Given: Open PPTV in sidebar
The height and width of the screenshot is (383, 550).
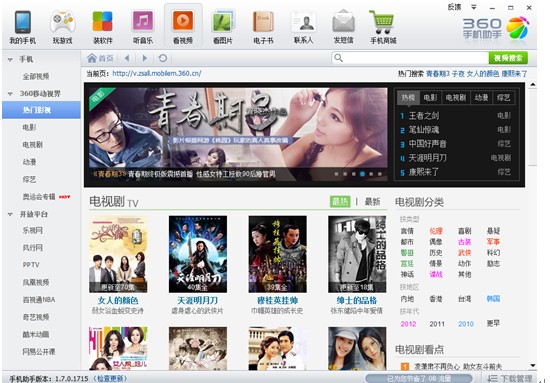Looking at the screenshot, I should click(x=31, y=265).
